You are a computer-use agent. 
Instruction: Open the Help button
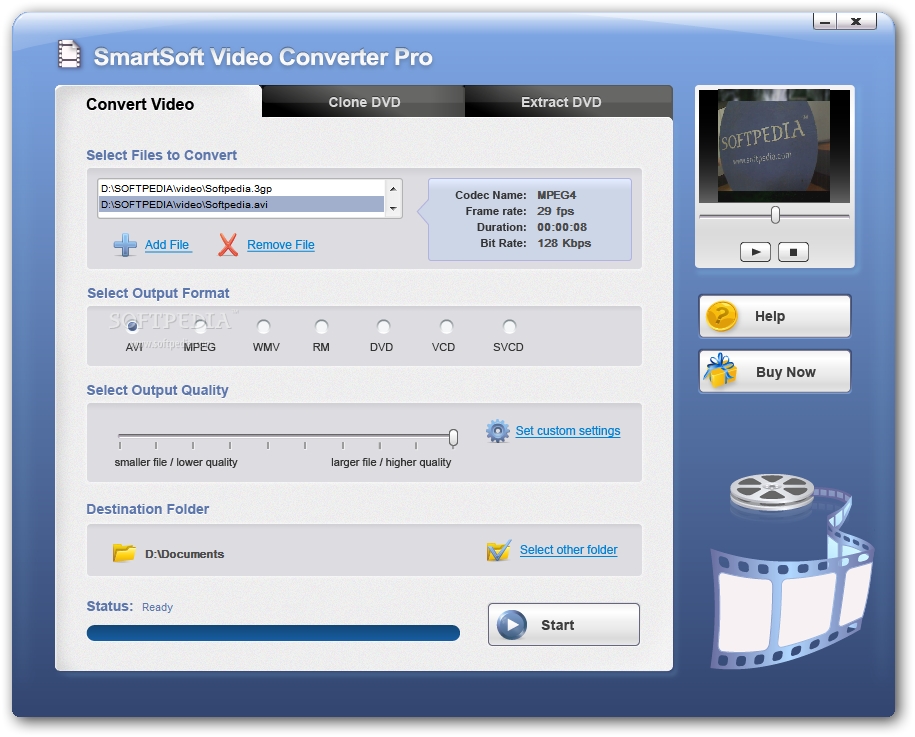(x=775, y=316)
